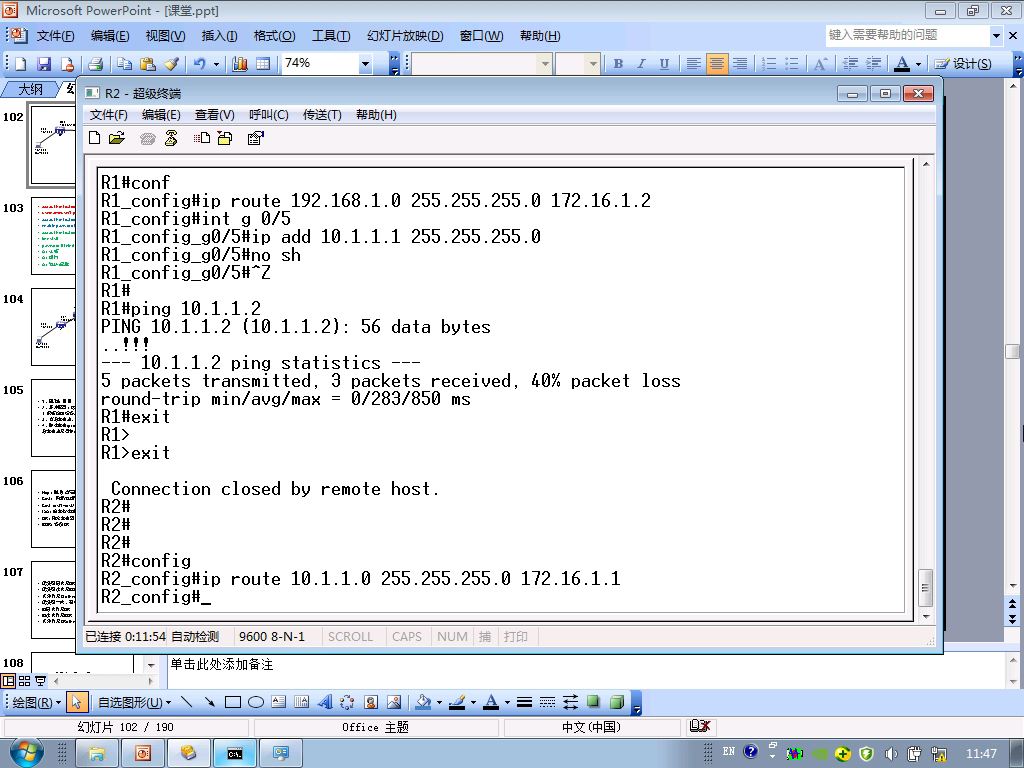The image size is (1024, 768).
Task: Open help question box dropdown arrow
Action: pos(997,35)
